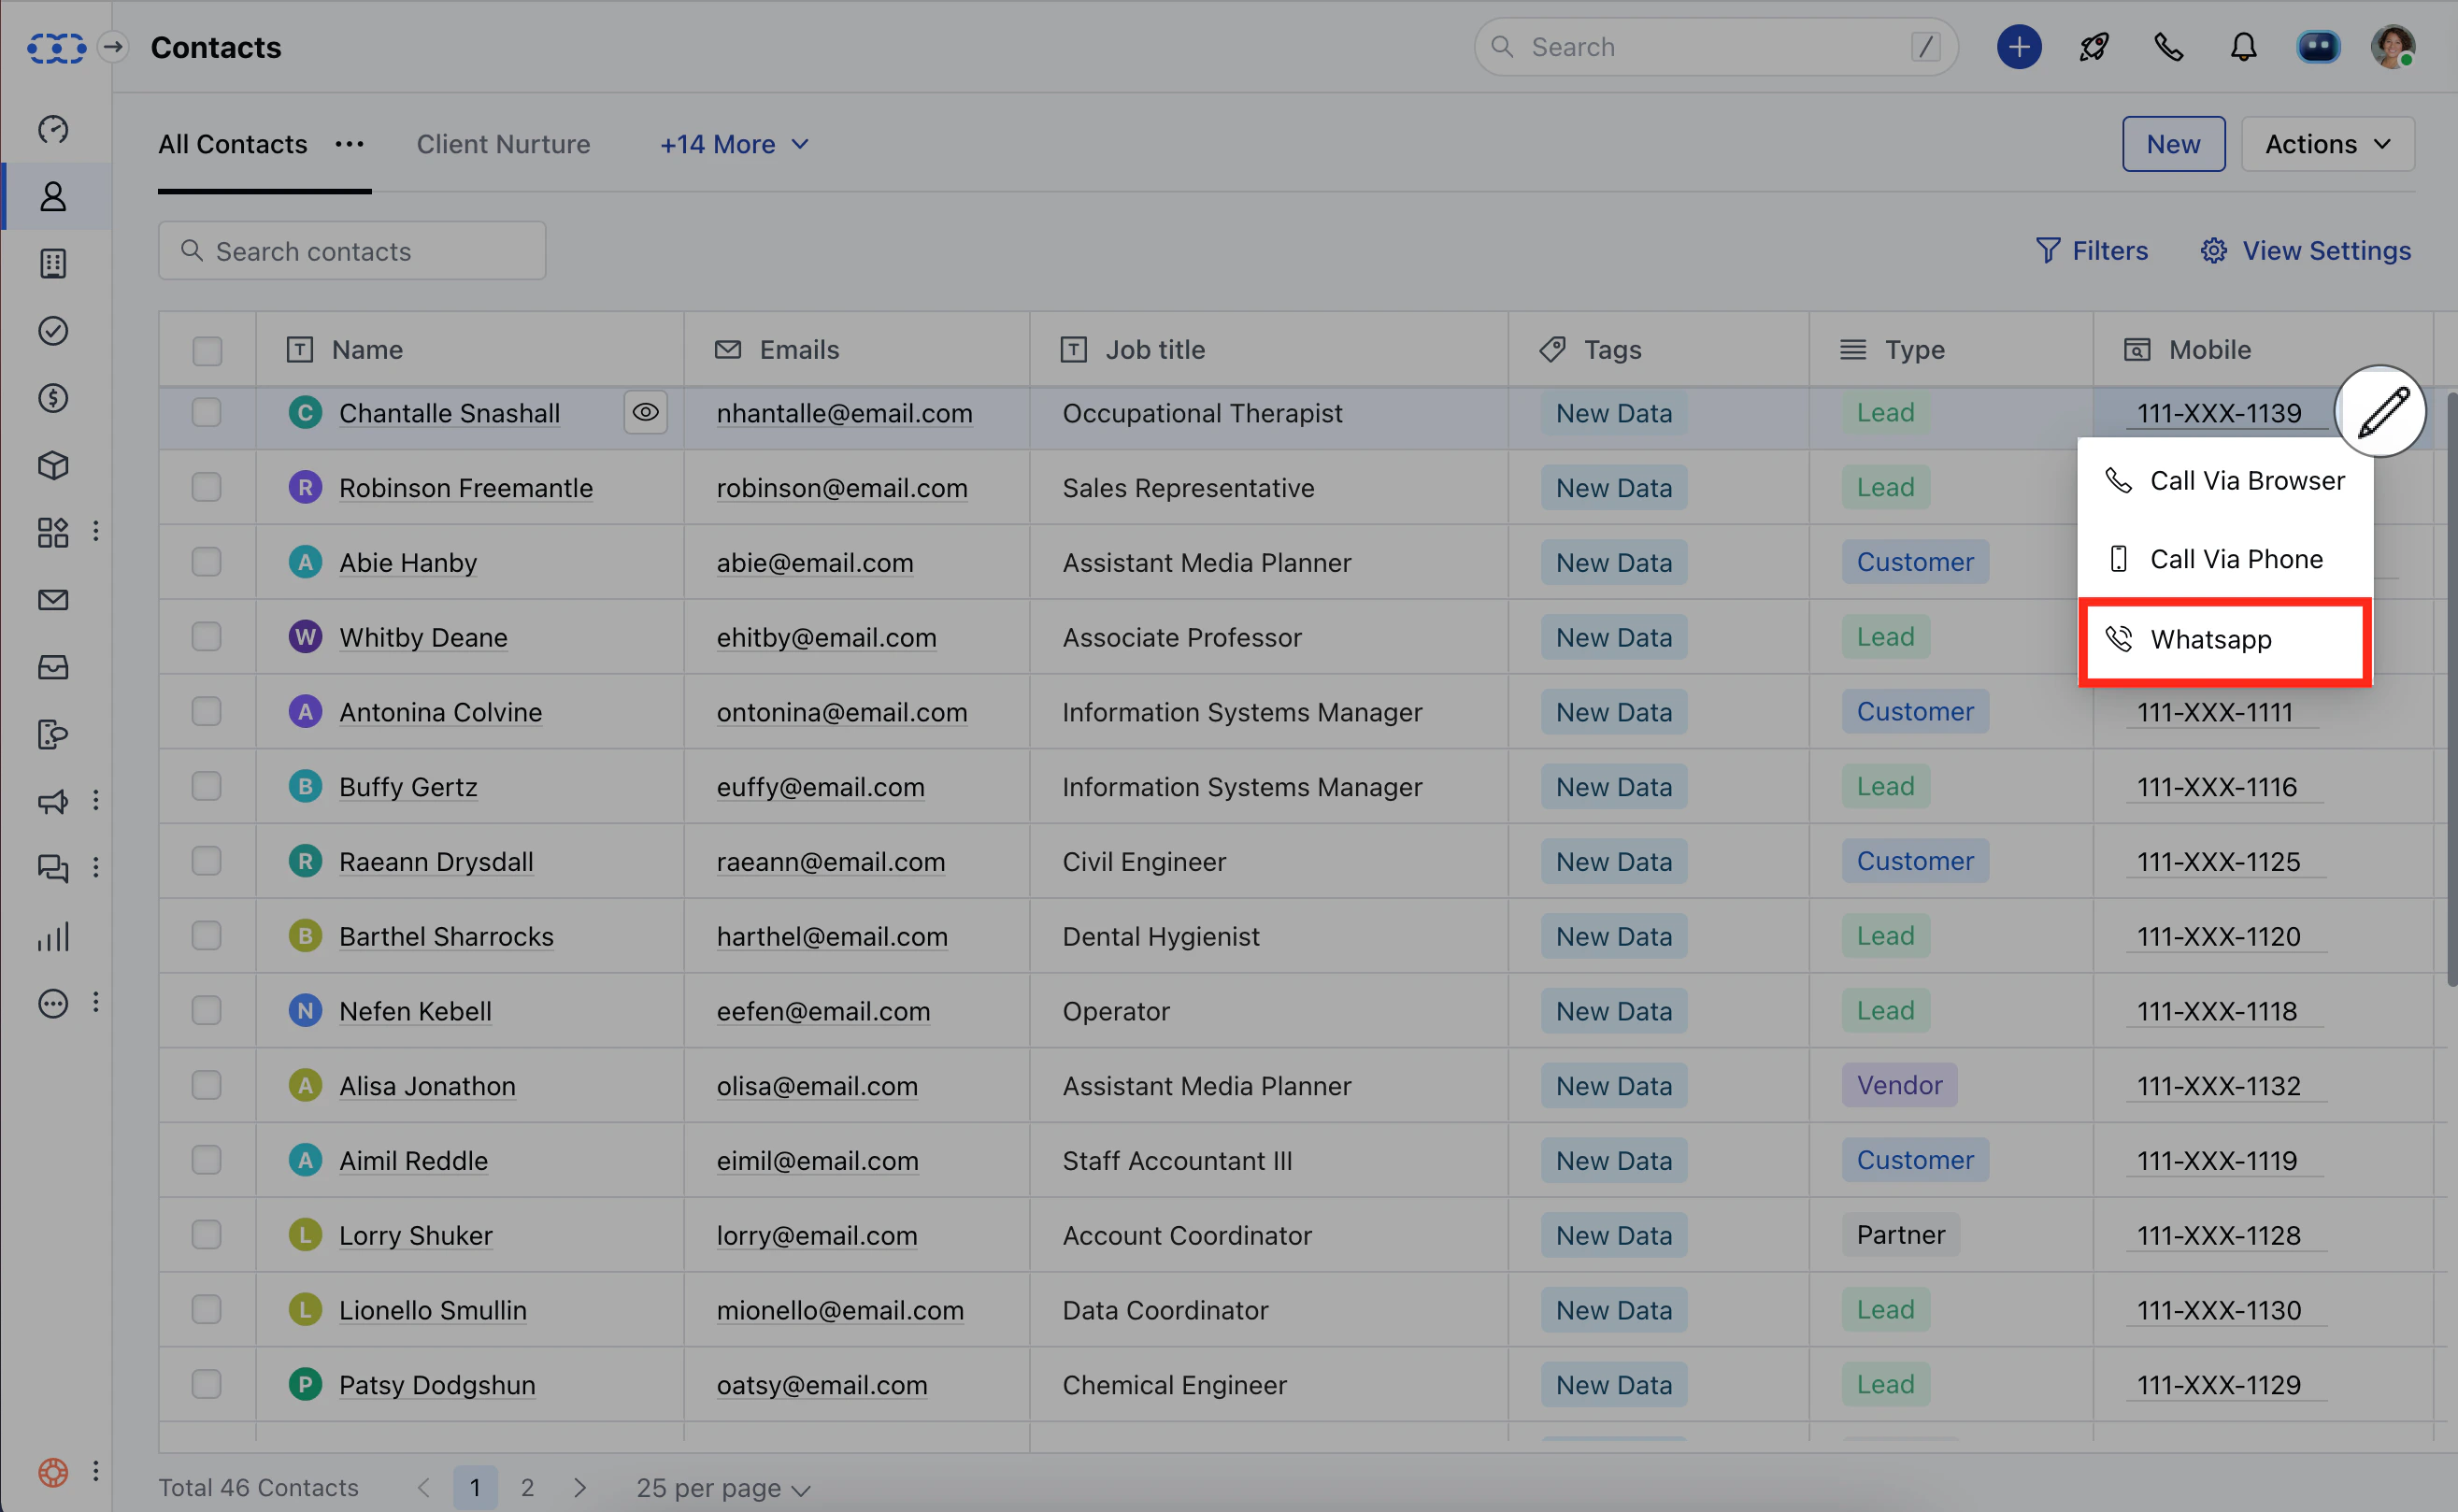
Task: Open the Companies building icon in sidebar
Action: click(x=53, y=263)
